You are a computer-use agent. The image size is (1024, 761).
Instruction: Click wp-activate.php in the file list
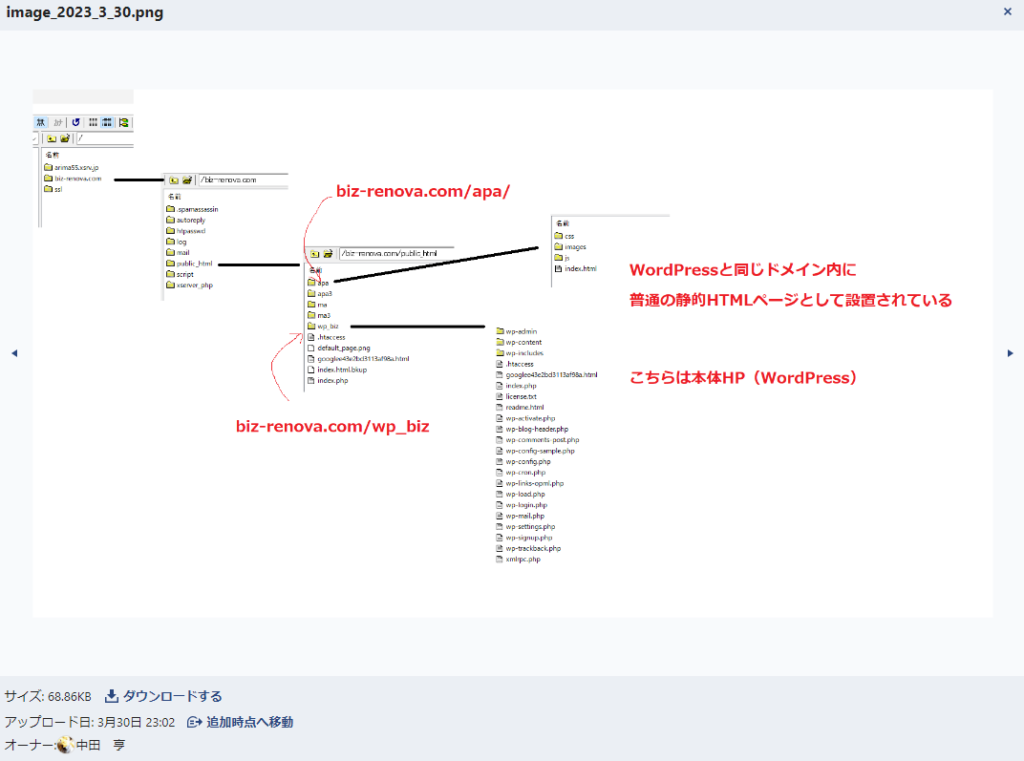(x=526, y=418)
